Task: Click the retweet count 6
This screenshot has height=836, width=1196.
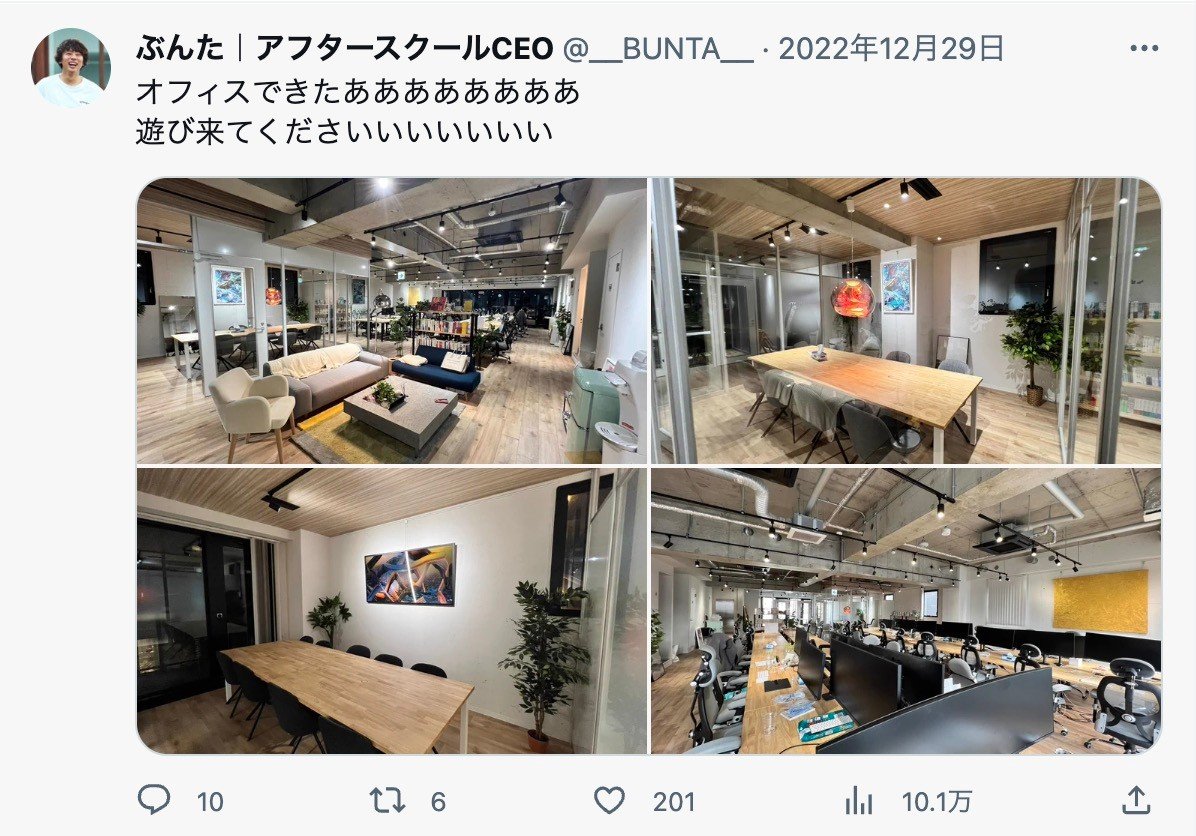Action: (x=438, y=802)
